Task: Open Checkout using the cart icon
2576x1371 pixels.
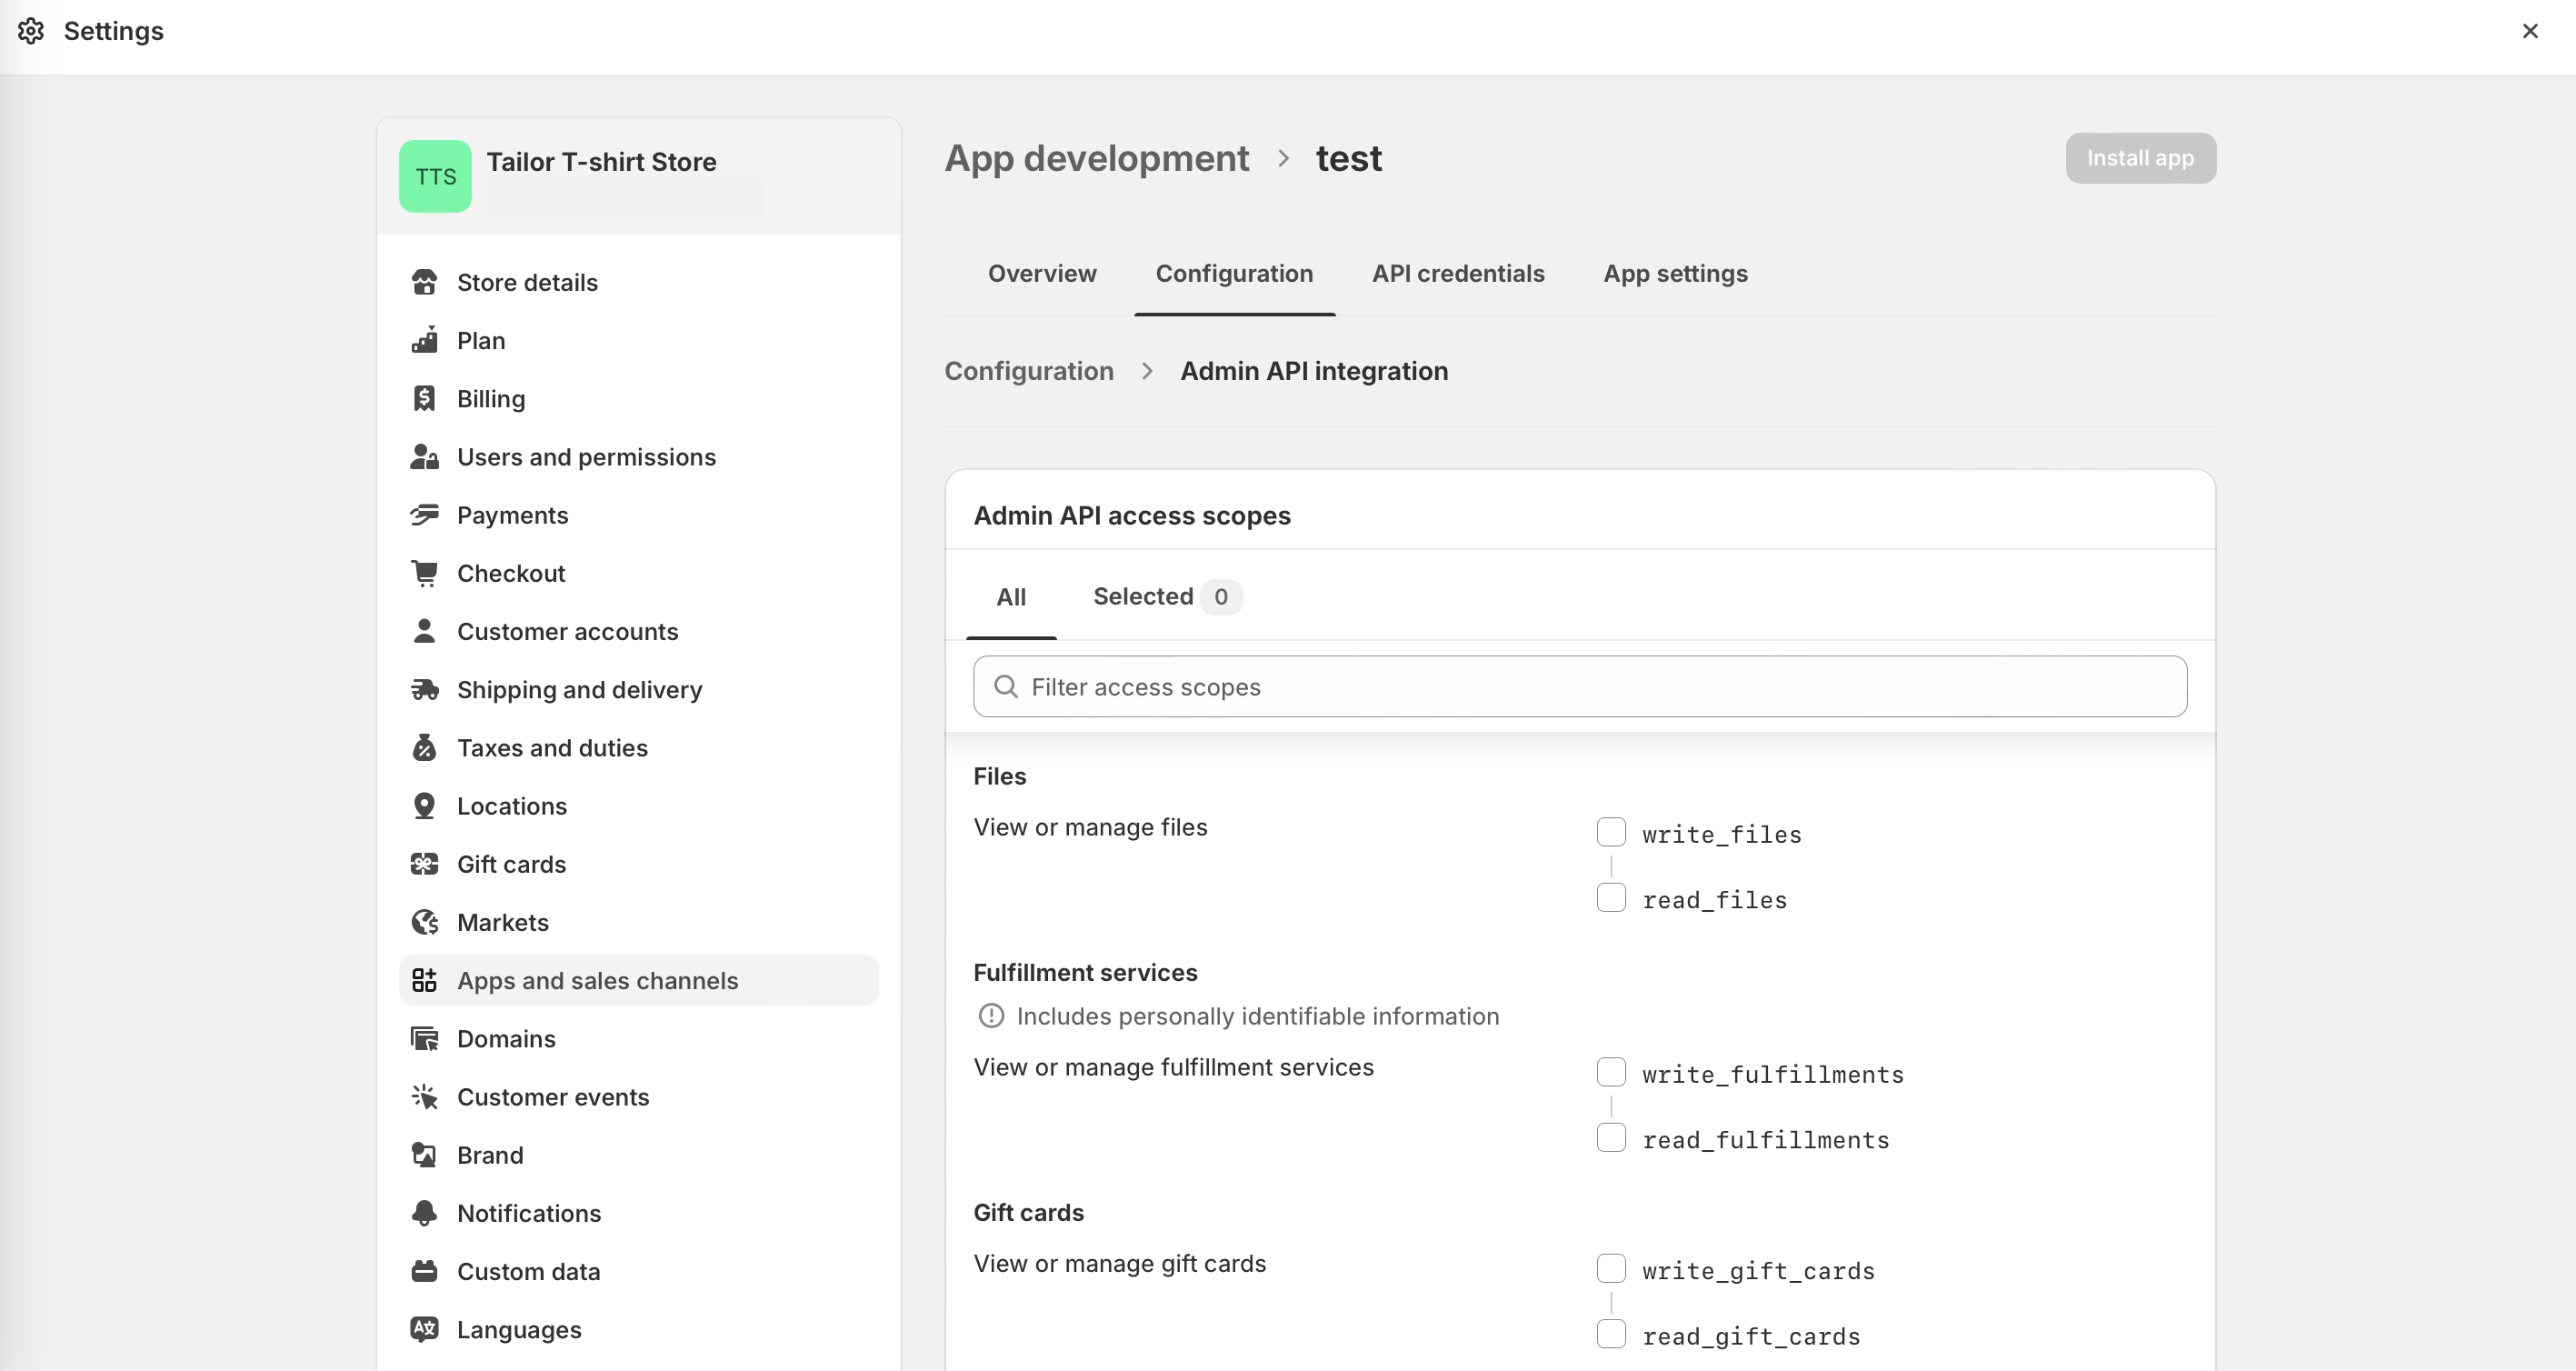Action: (x=424, y=572)
